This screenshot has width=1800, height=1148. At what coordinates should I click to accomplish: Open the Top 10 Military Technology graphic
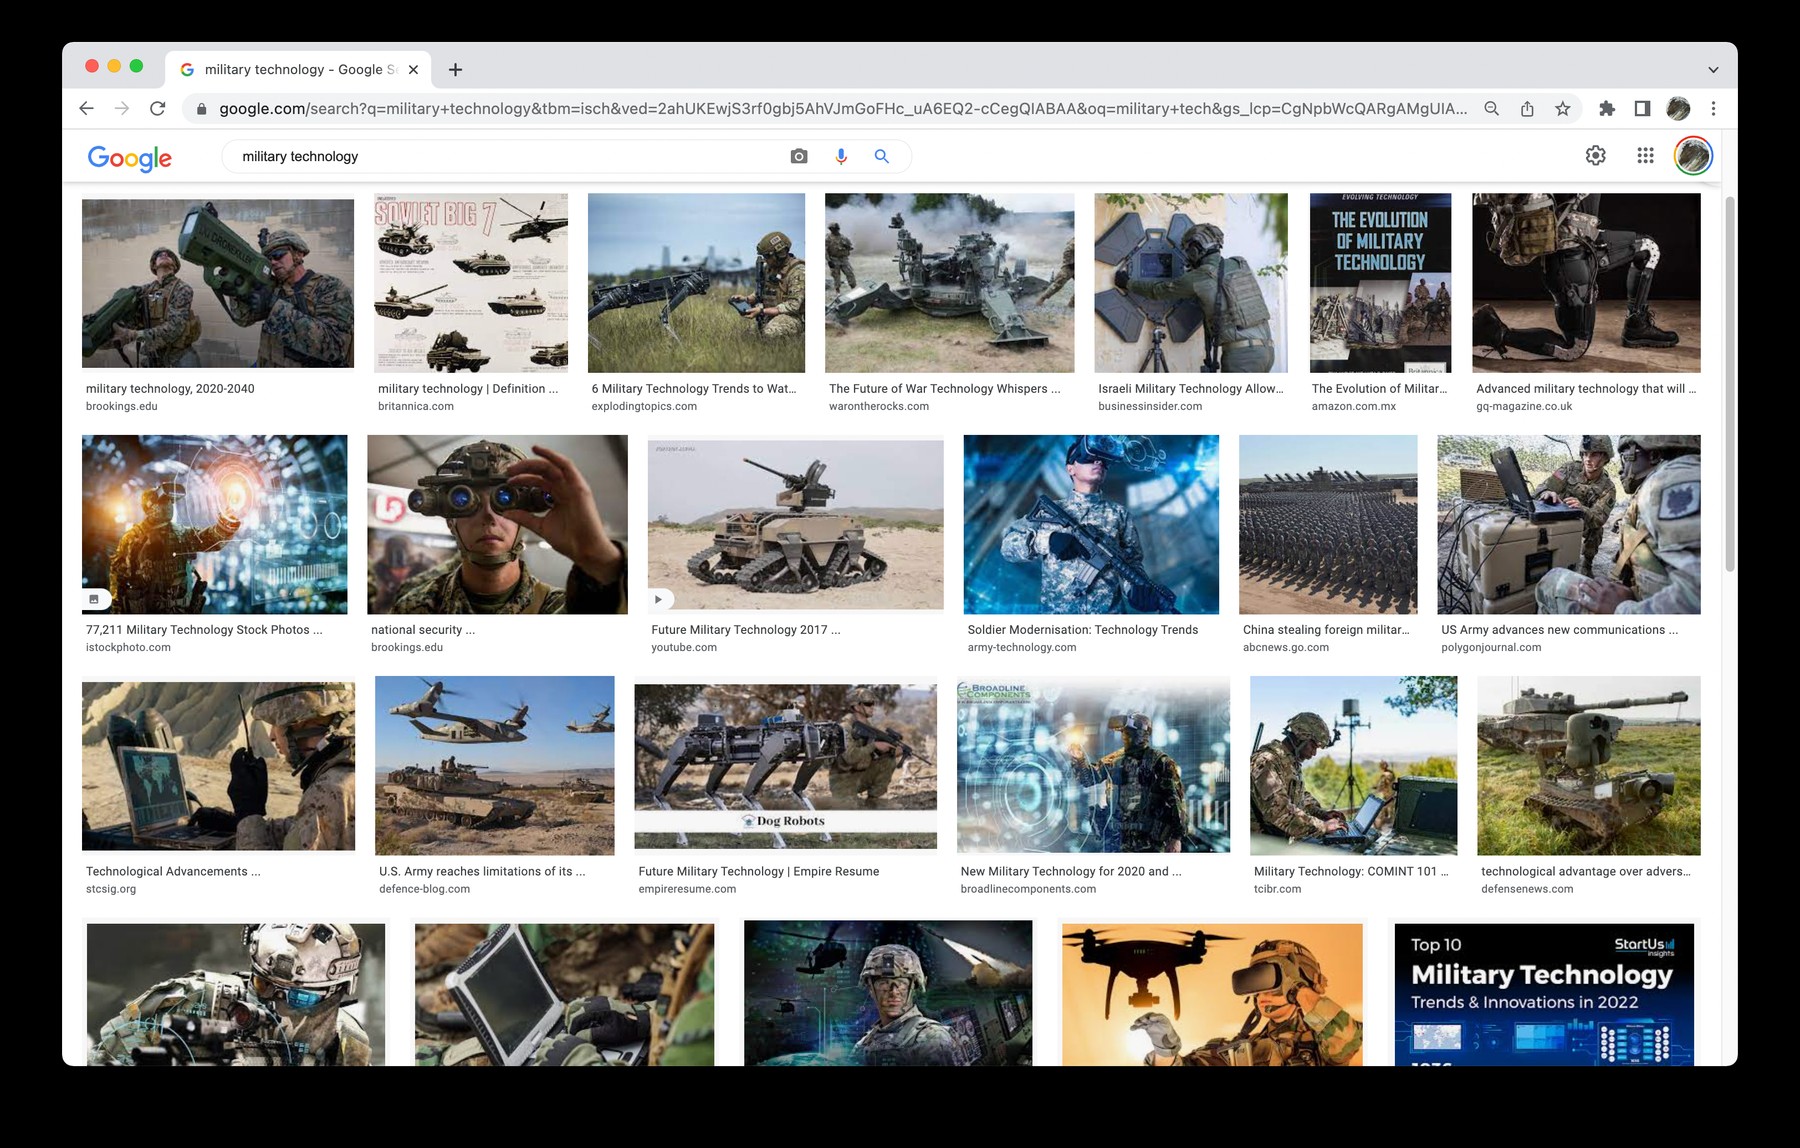coord(1544,994)
